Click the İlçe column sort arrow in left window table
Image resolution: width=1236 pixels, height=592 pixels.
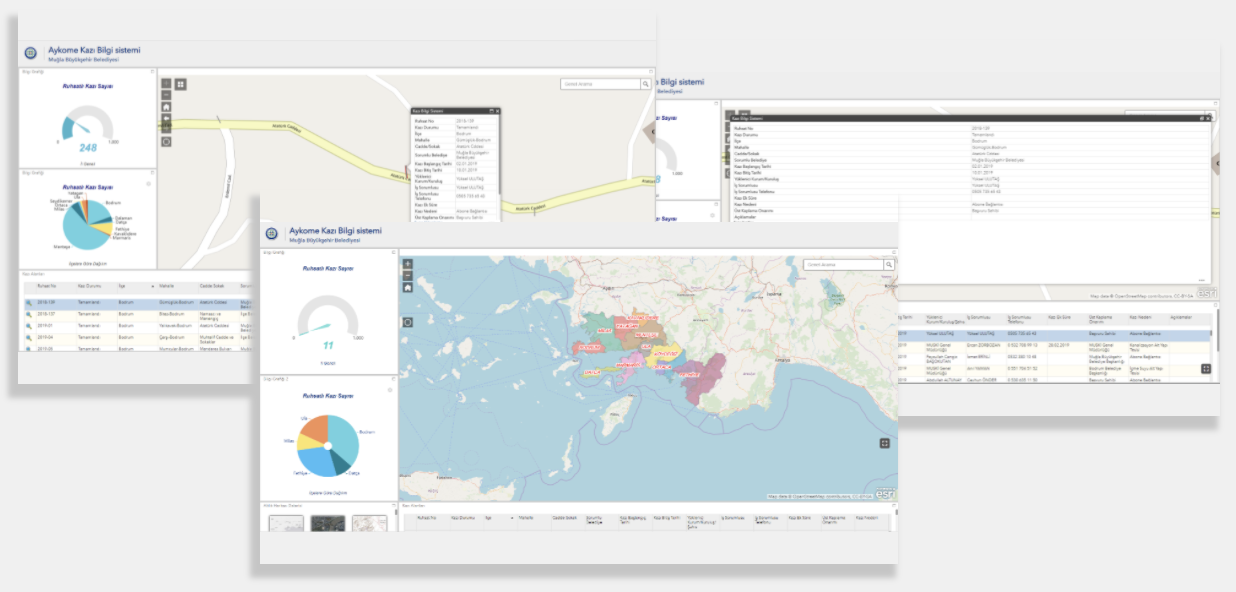tap(153, 286)
